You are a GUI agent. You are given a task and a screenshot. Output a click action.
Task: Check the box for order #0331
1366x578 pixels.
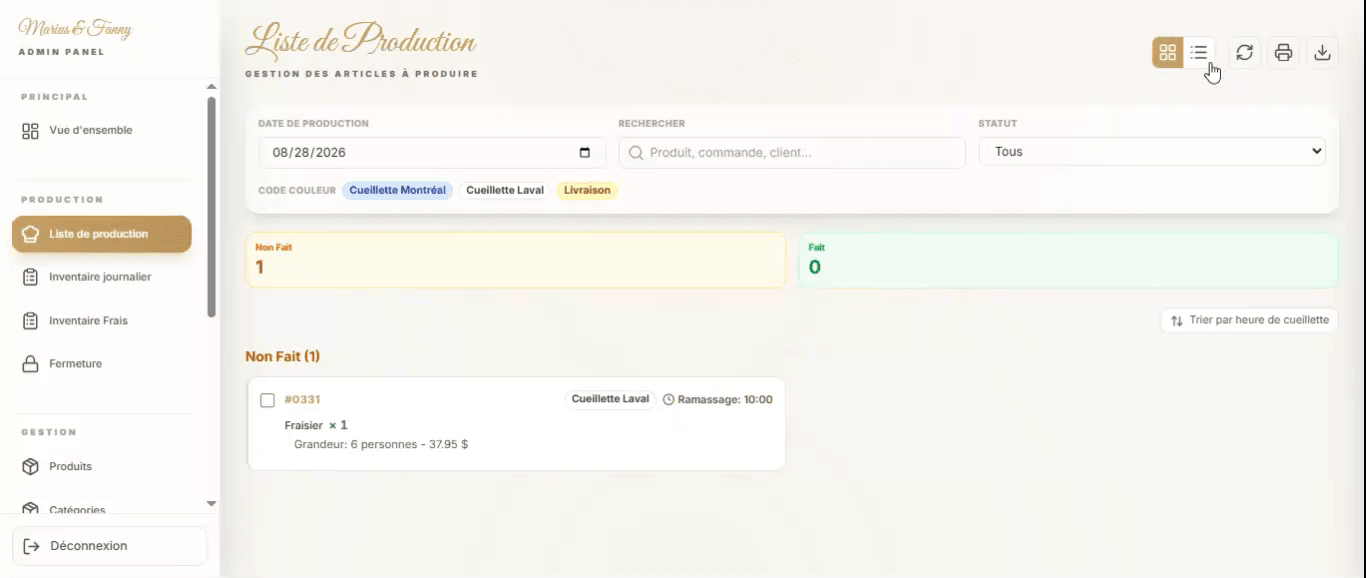[x=267, y=400]
